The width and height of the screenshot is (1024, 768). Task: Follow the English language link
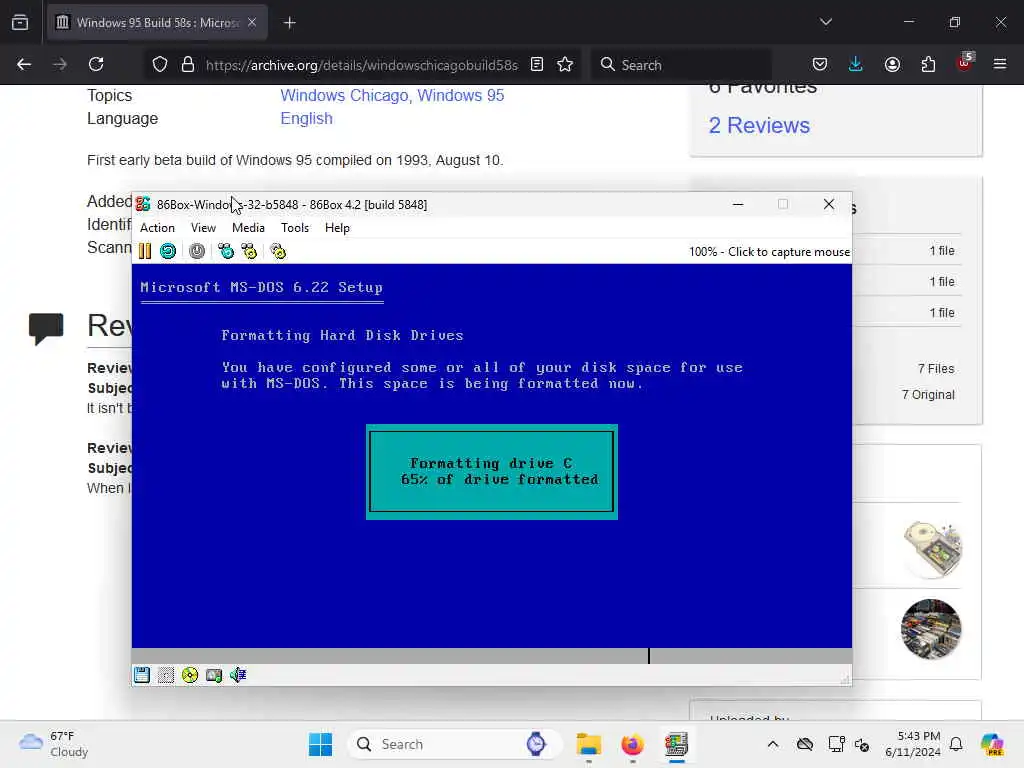pos(306,118)
